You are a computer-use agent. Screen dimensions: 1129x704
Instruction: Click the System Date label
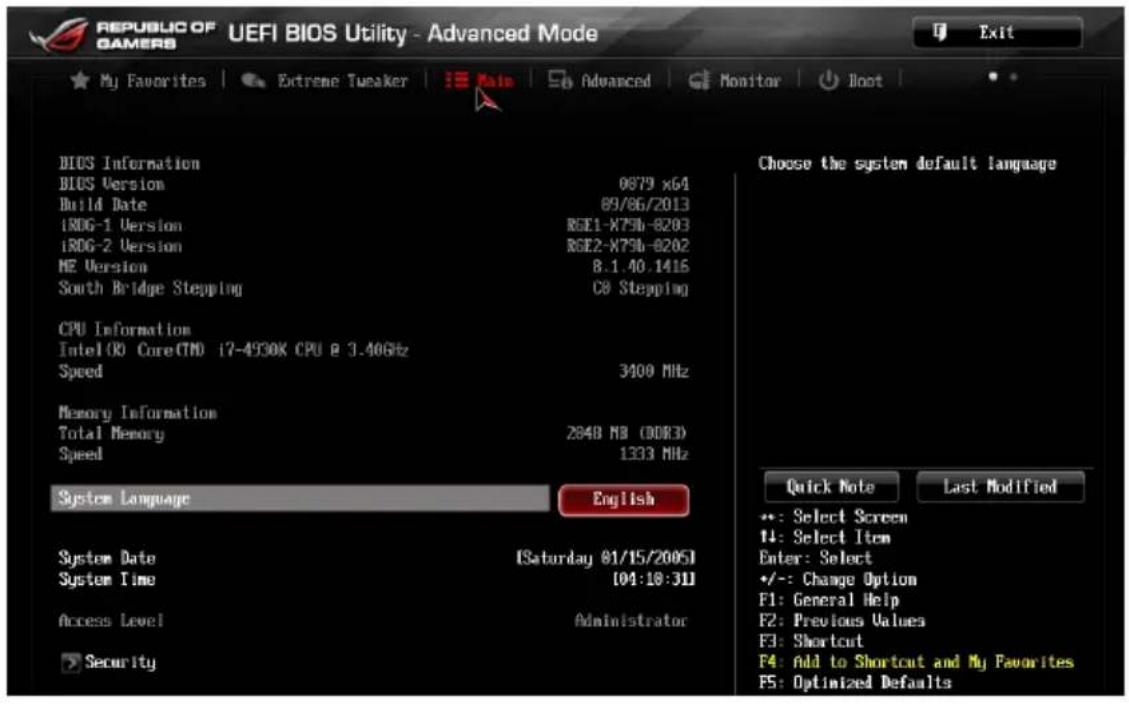pyautogui.click(x=107, y=559)
